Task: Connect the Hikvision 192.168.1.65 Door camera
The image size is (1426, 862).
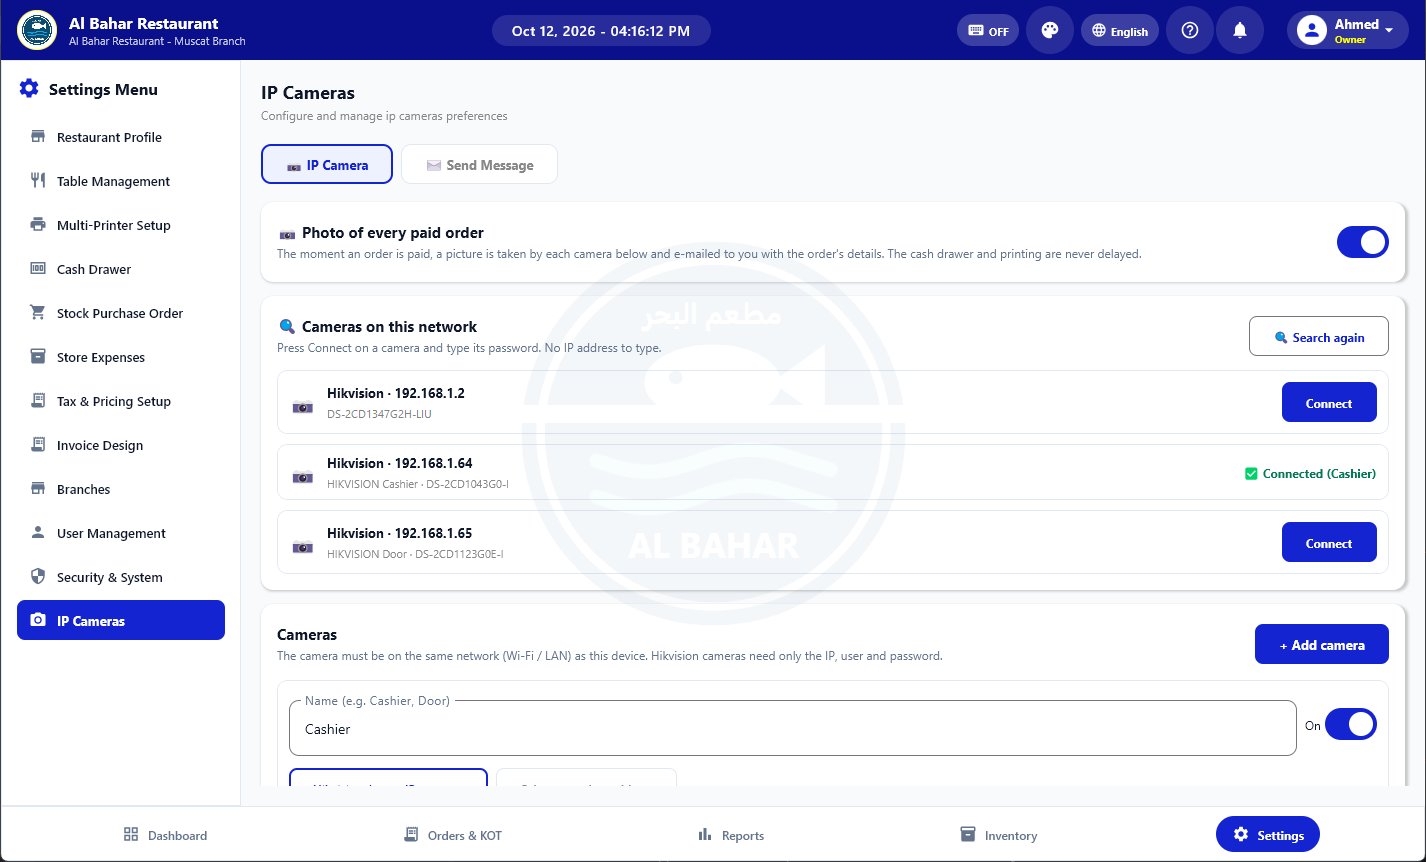Action: pyautogui.click(x=1329, y=542)
